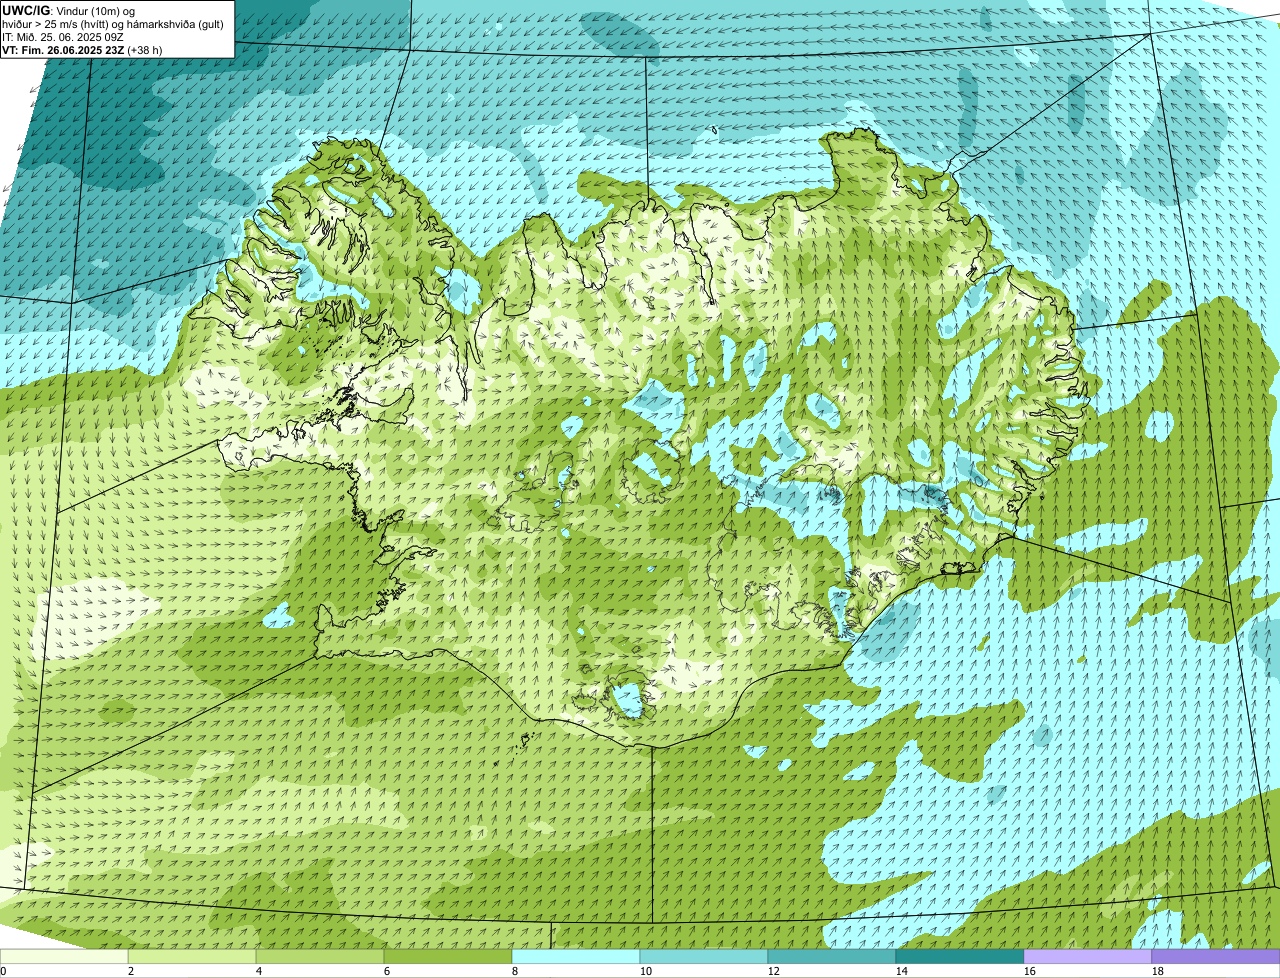Viewport: 1280px width, 978px height.
Task: Click the legend scale label "2"
Action: tap(131, 971)
